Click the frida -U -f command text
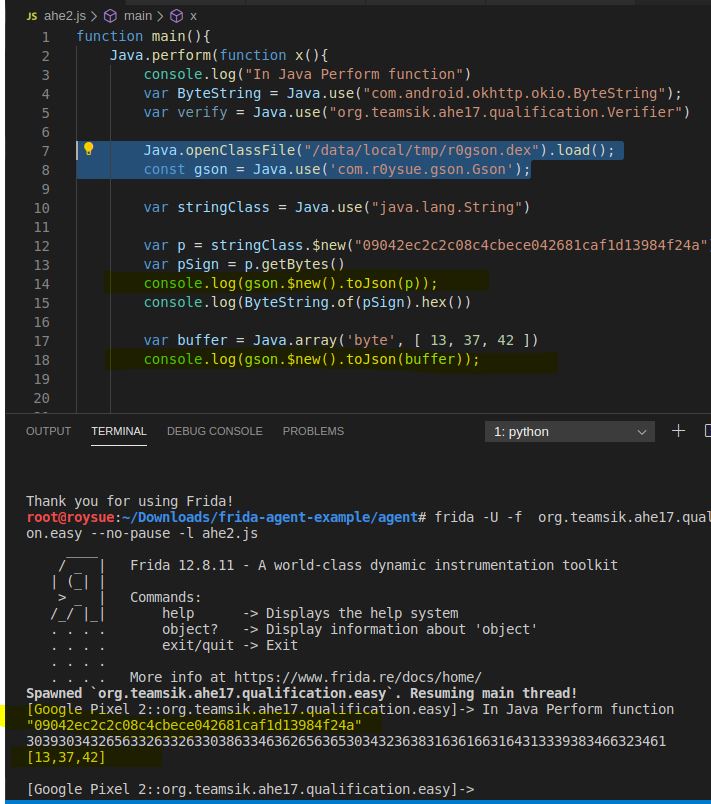711x804 pixels. pos(478,517)
